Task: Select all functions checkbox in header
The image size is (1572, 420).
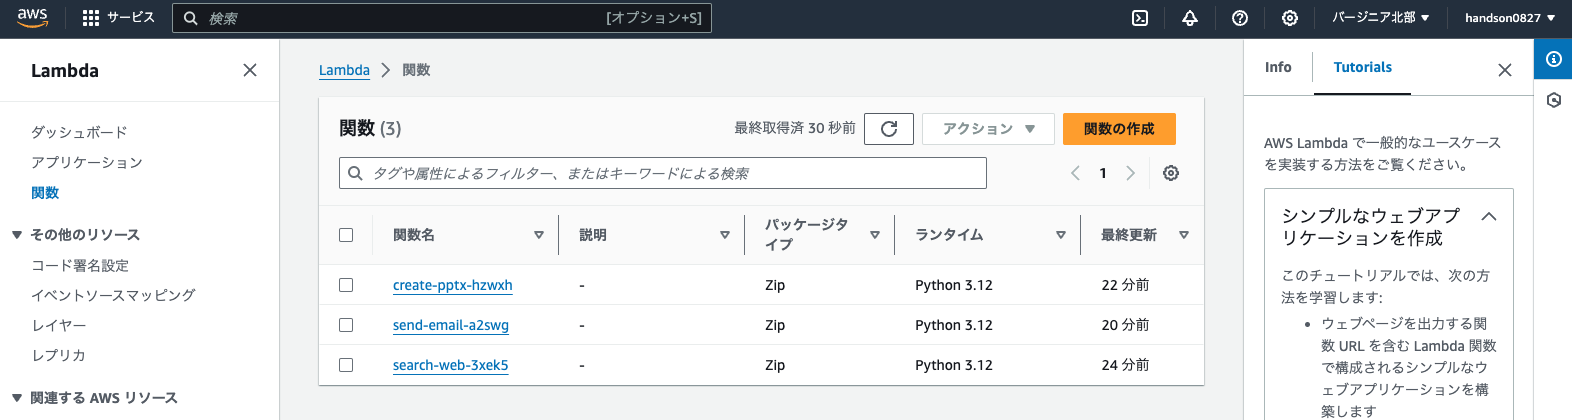Action: pyautogui.click(x=346, y=235)
